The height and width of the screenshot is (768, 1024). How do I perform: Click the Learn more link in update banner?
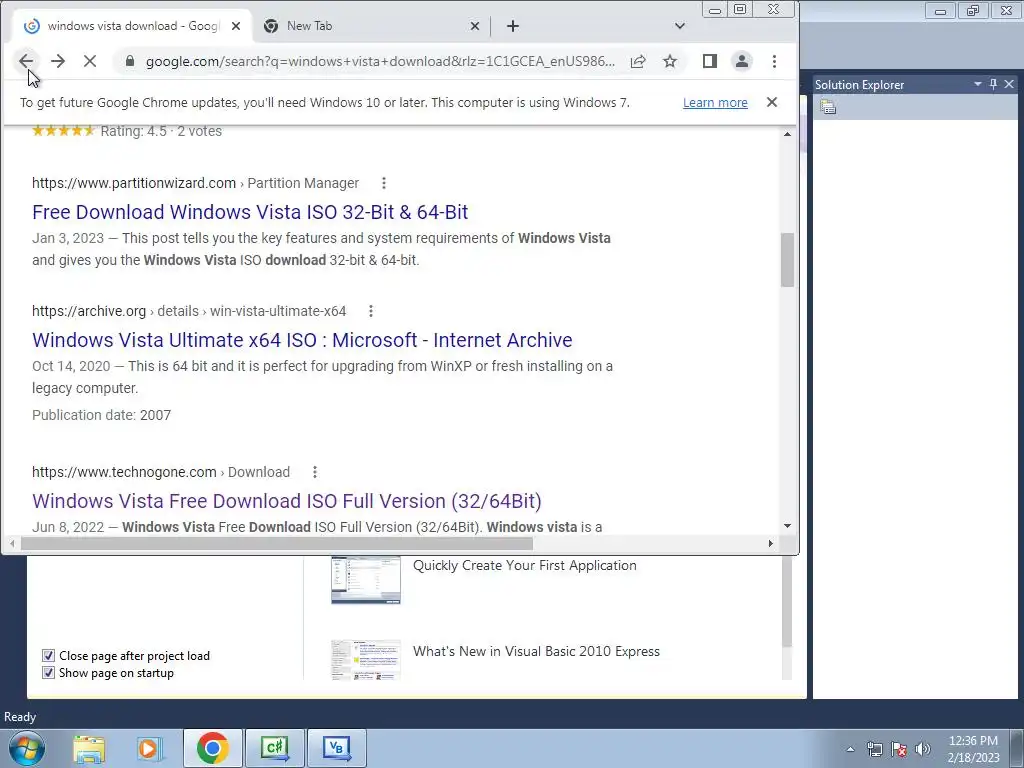click(715, 103)
